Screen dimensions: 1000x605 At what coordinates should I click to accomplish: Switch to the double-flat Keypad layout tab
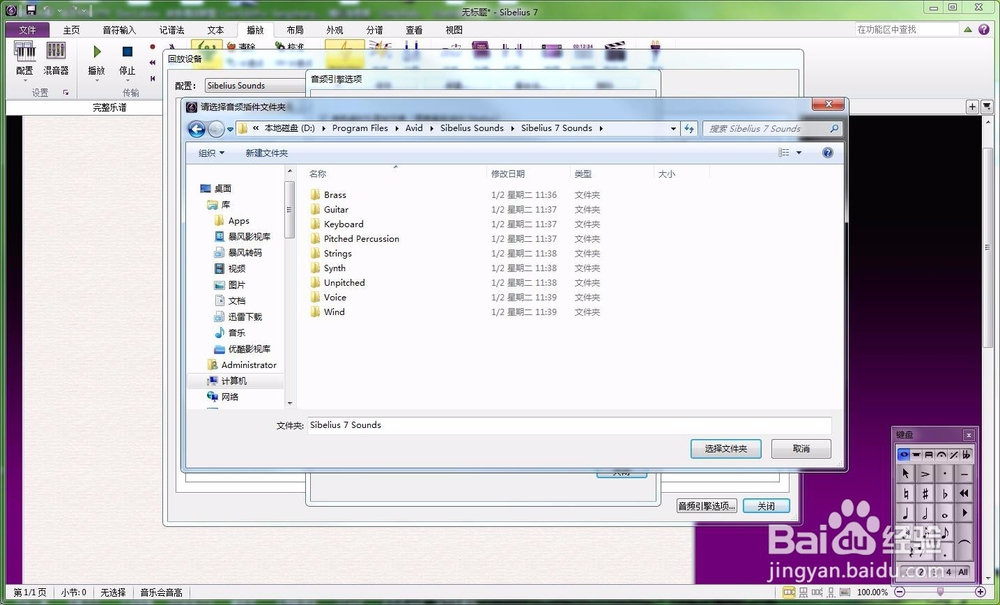(967, 455)
